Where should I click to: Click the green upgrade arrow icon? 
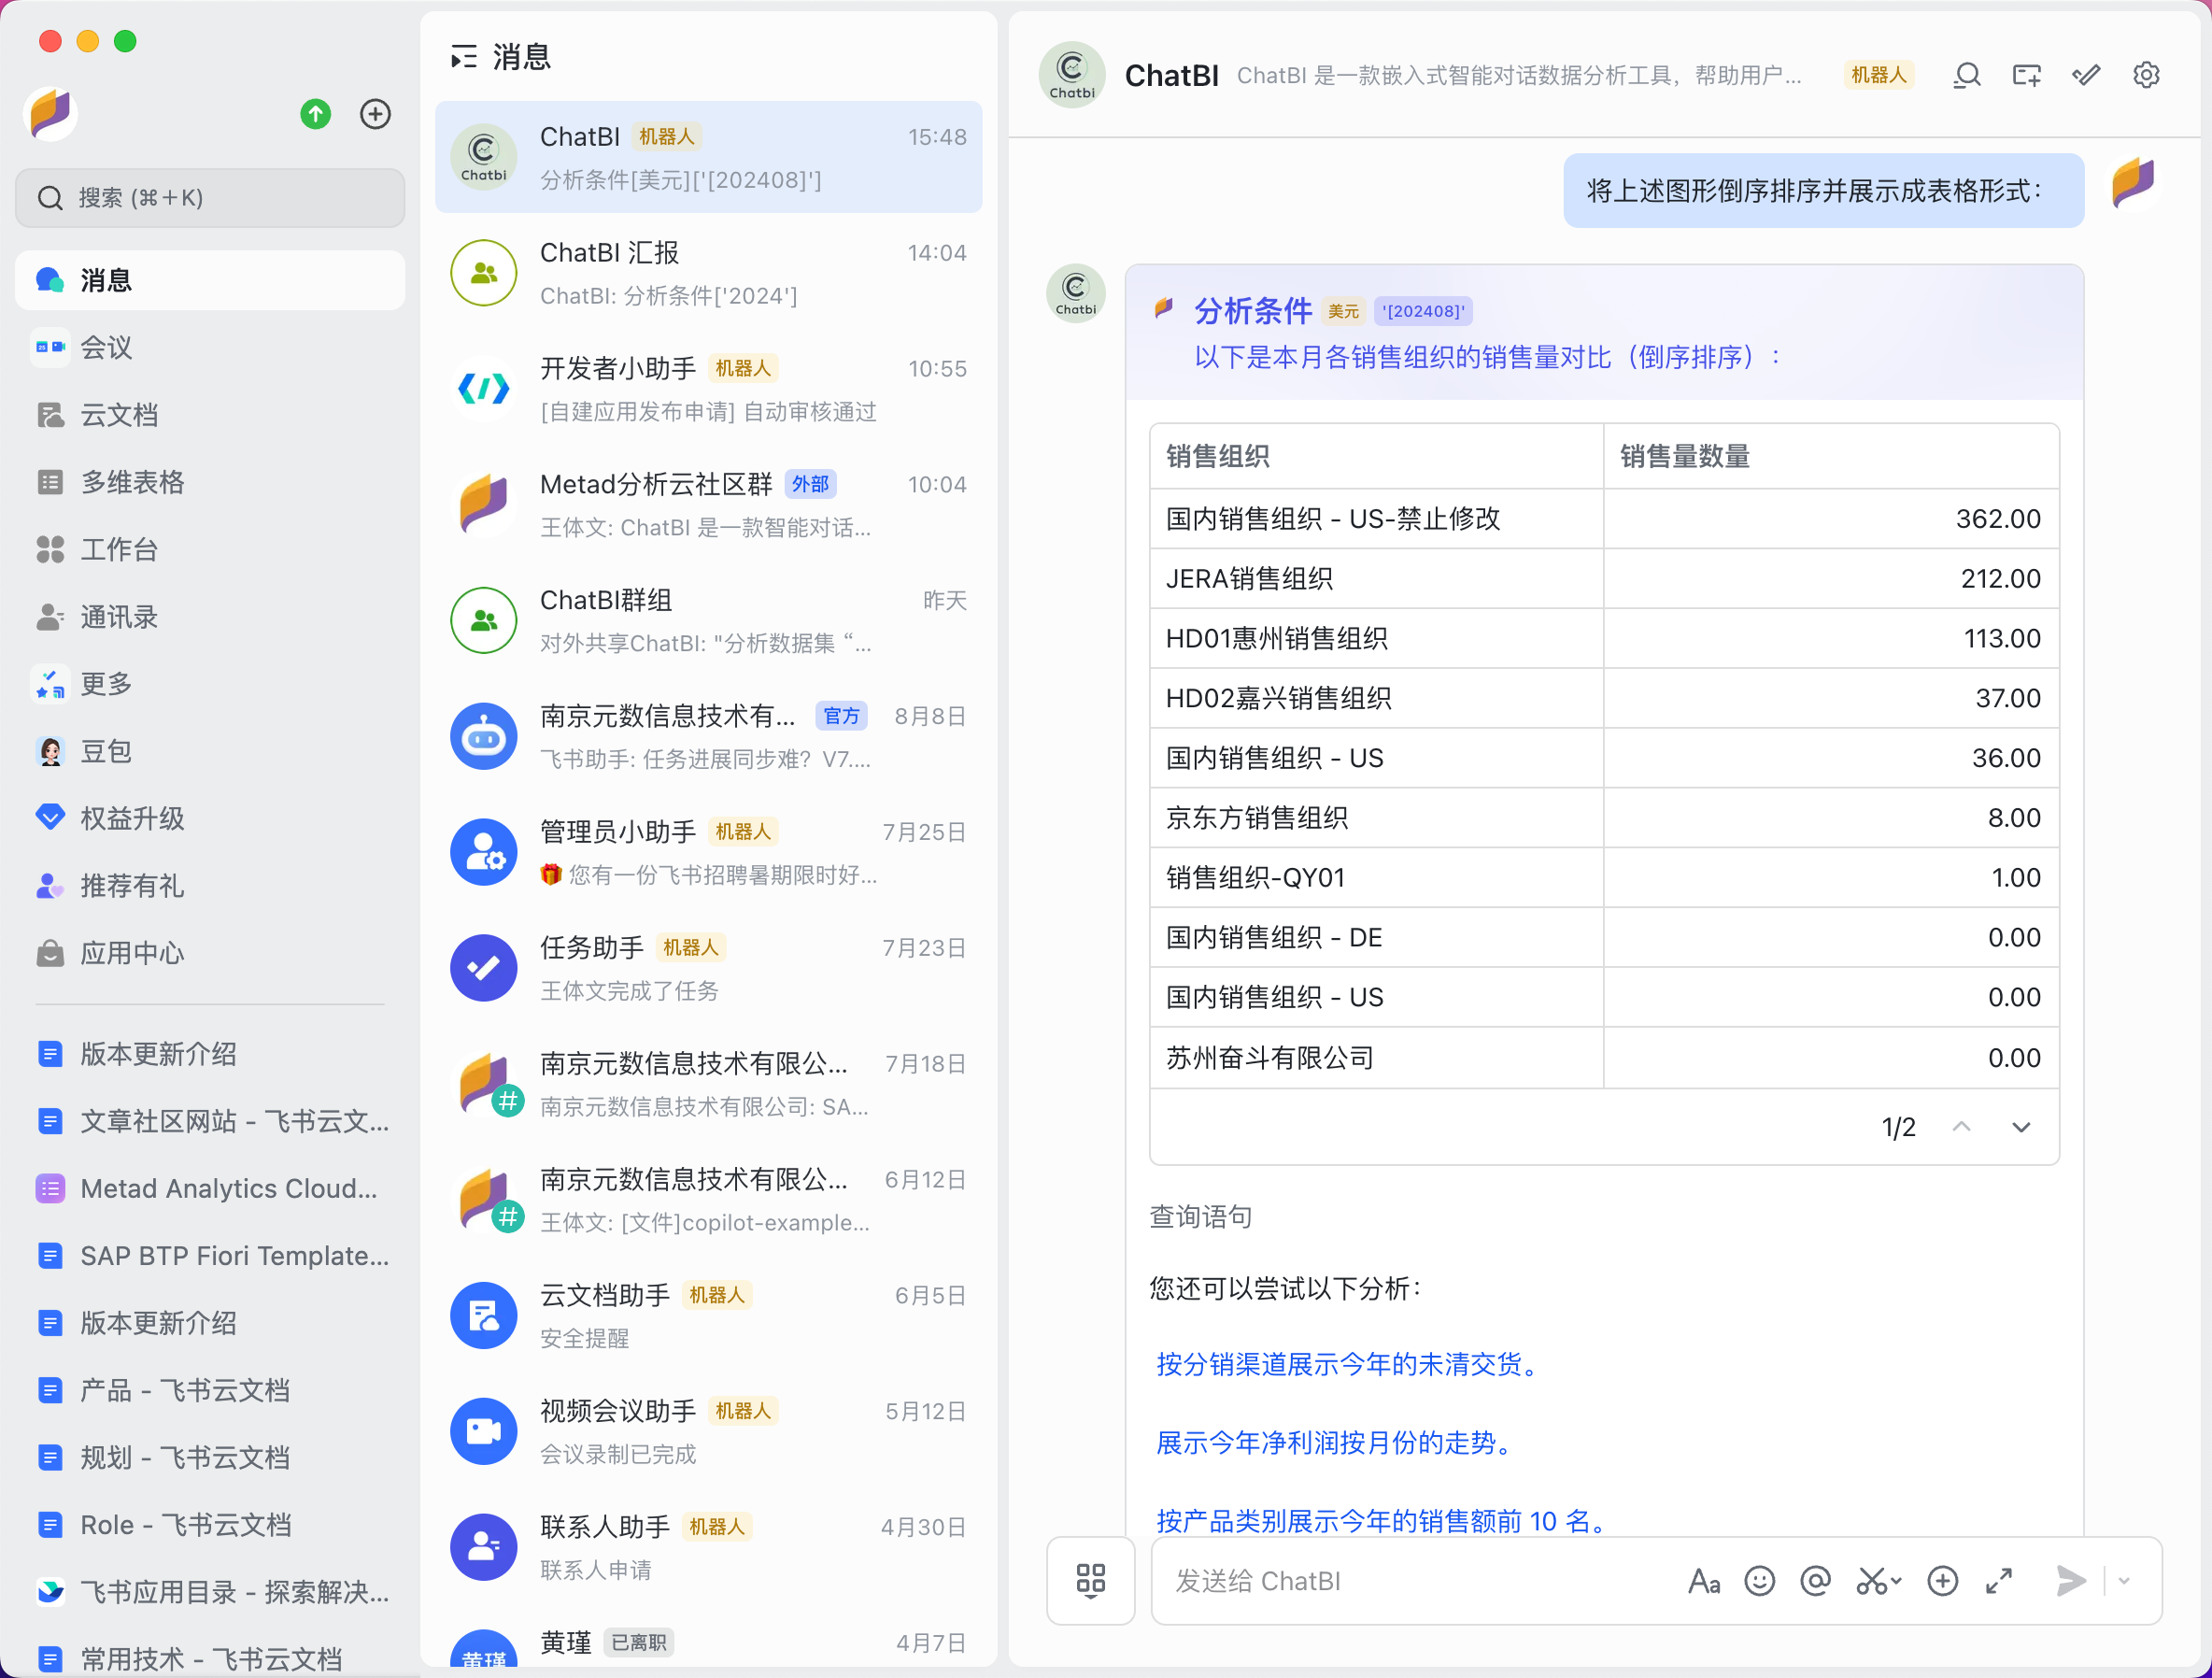[x=316, y=114]
